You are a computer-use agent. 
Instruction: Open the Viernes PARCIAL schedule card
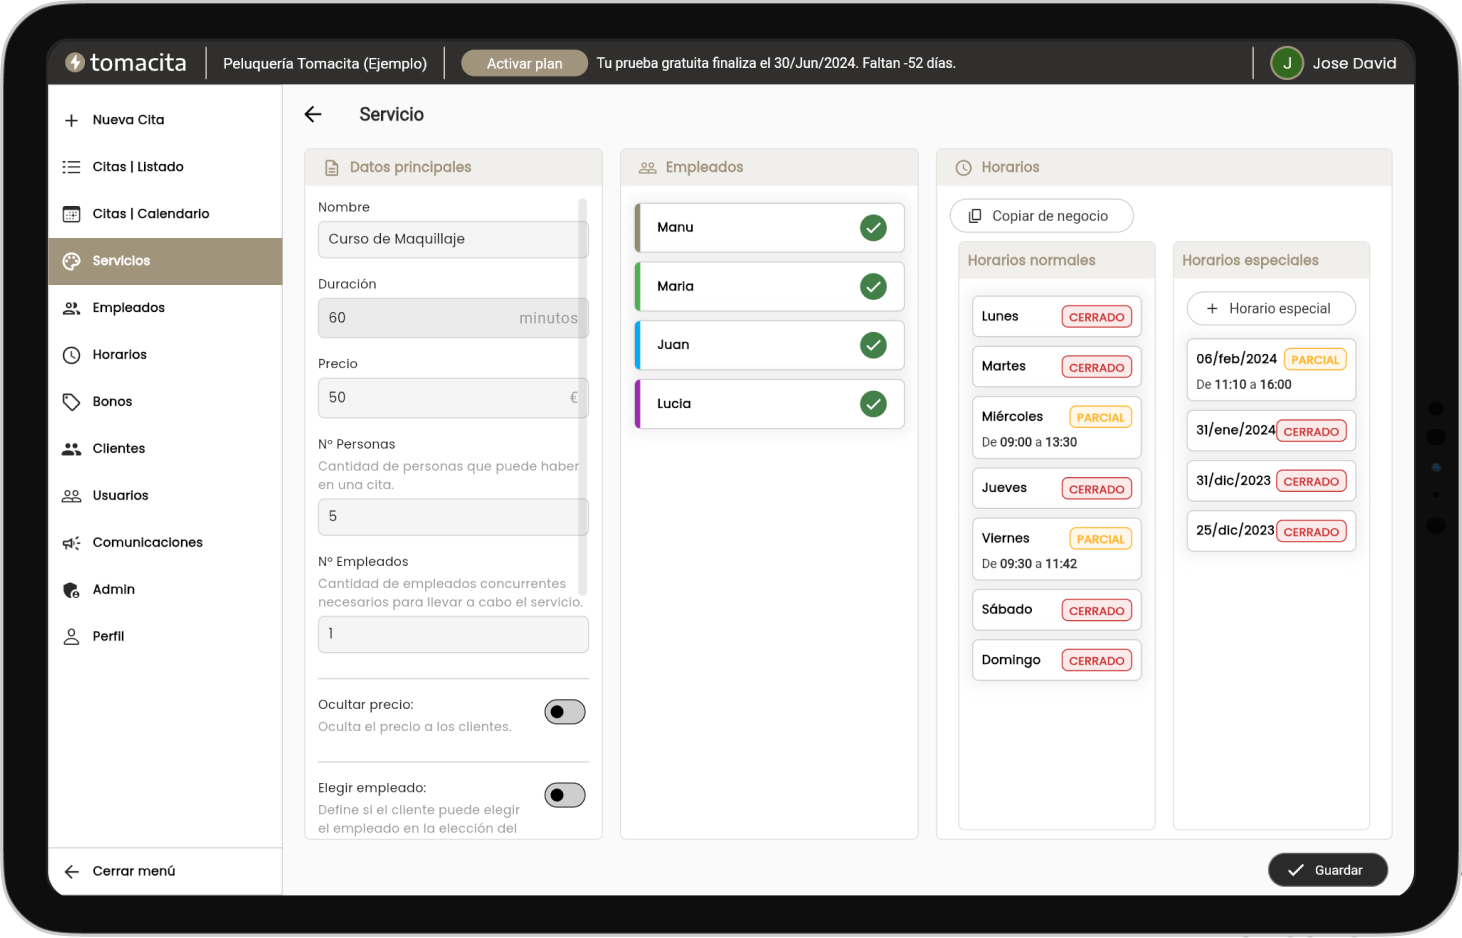[x=1056, y=549]
